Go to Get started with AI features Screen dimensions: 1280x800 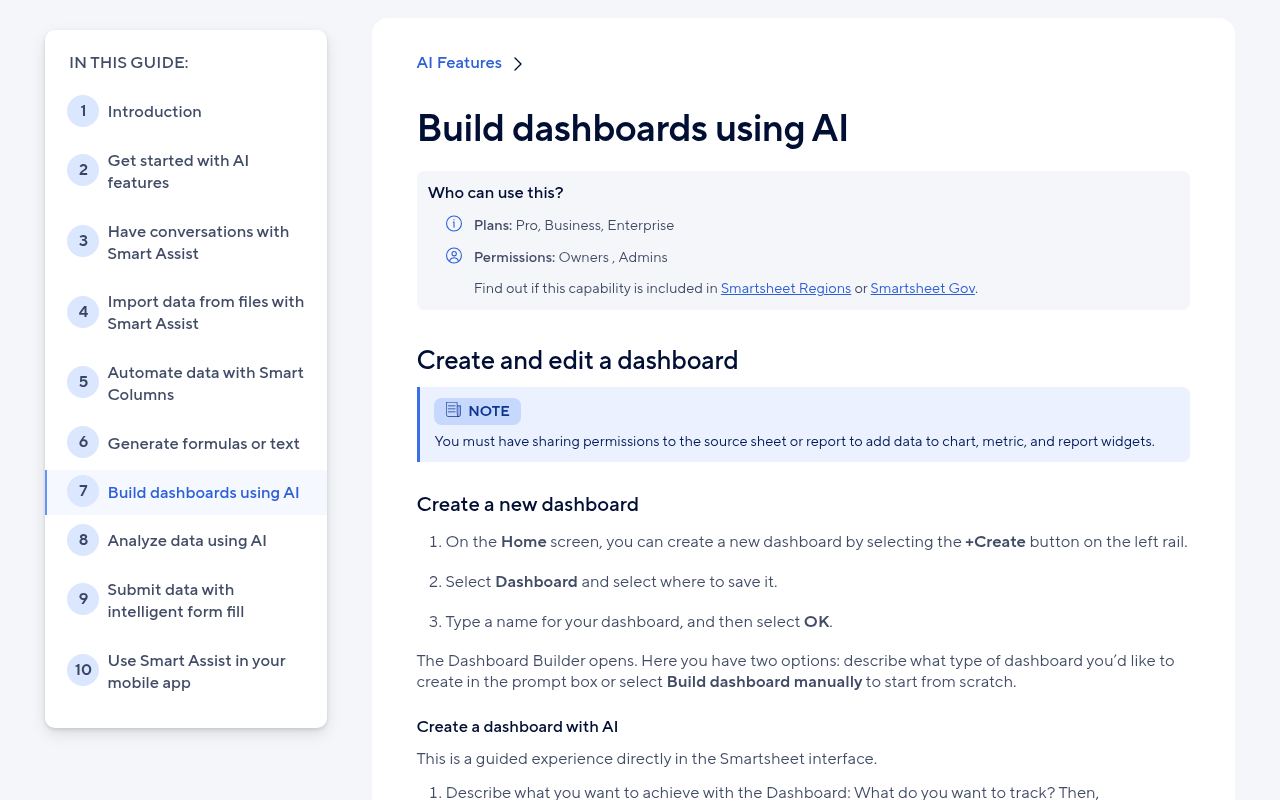click(x=178, y=171)
